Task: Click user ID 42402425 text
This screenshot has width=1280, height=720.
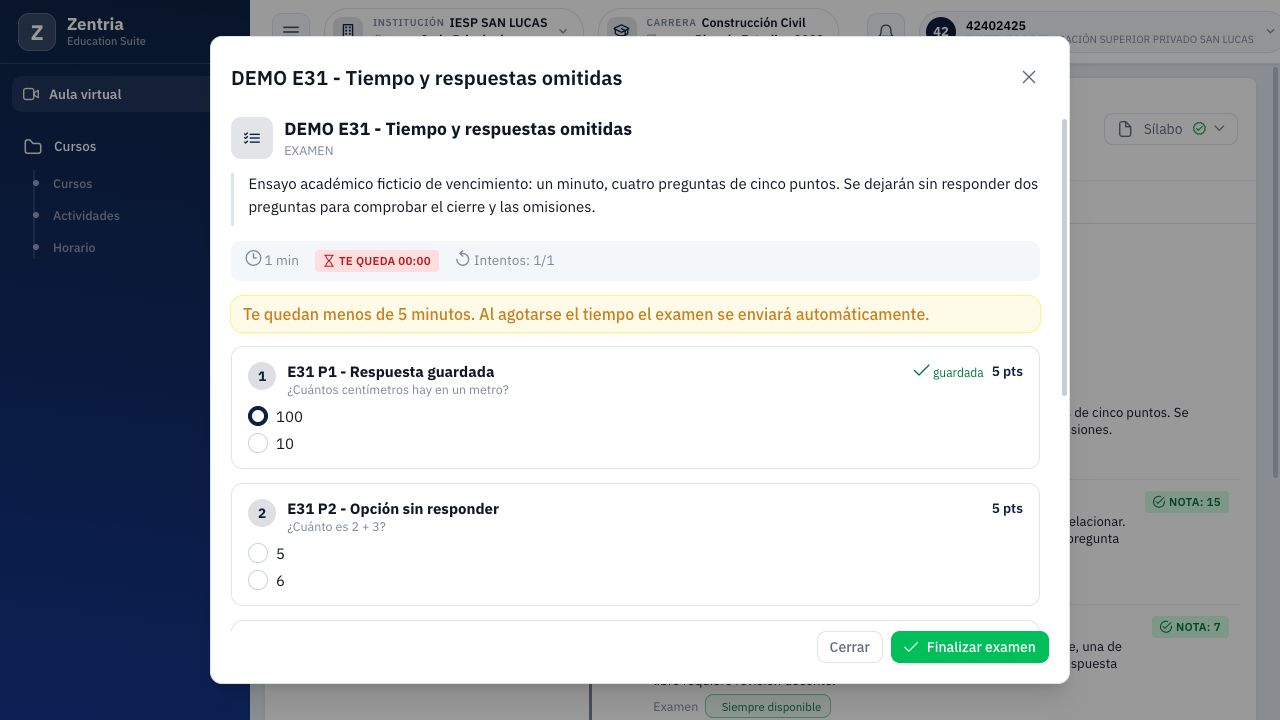Action: pos(996,25)
